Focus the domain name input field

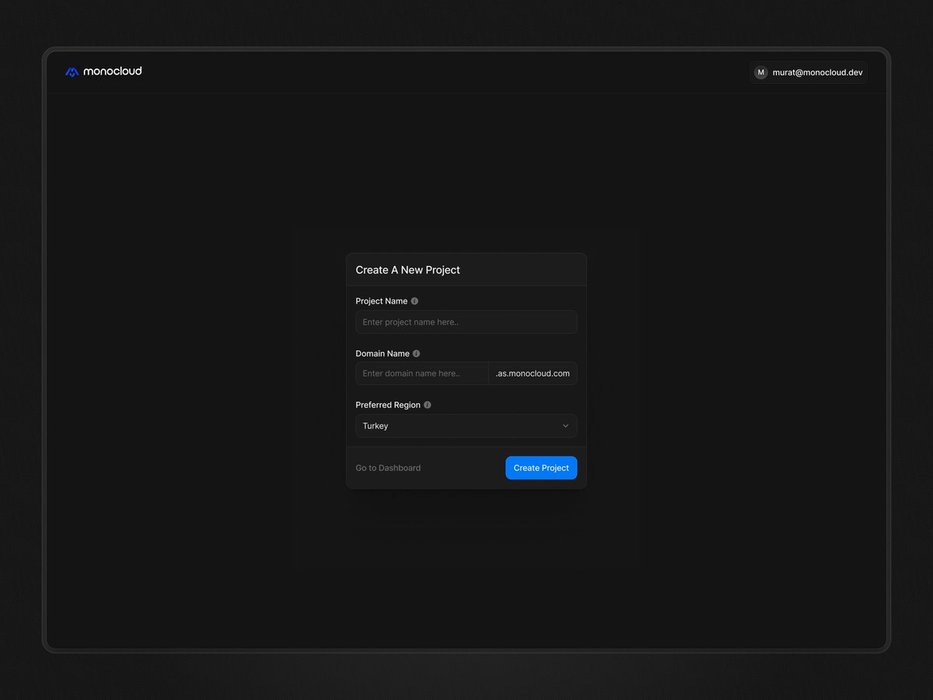(422, 373)
